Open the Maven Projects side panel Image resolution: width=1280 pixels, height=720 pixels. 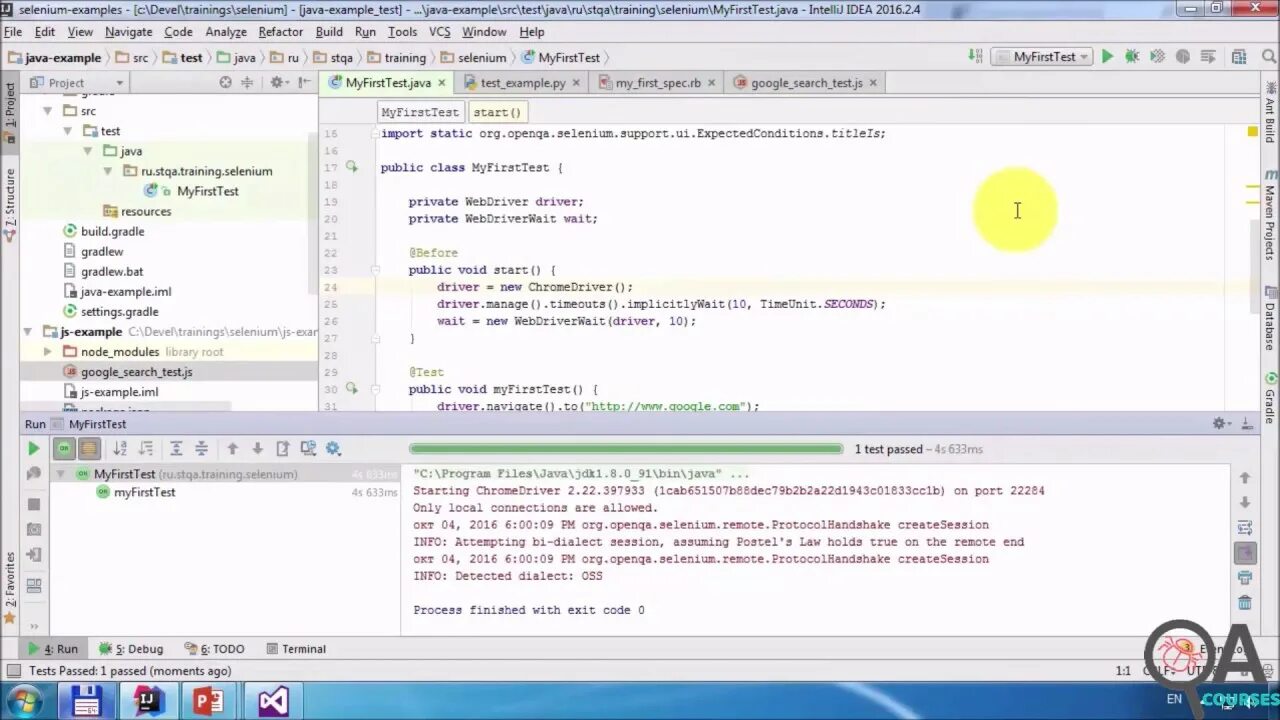[x=1270, y=217]
